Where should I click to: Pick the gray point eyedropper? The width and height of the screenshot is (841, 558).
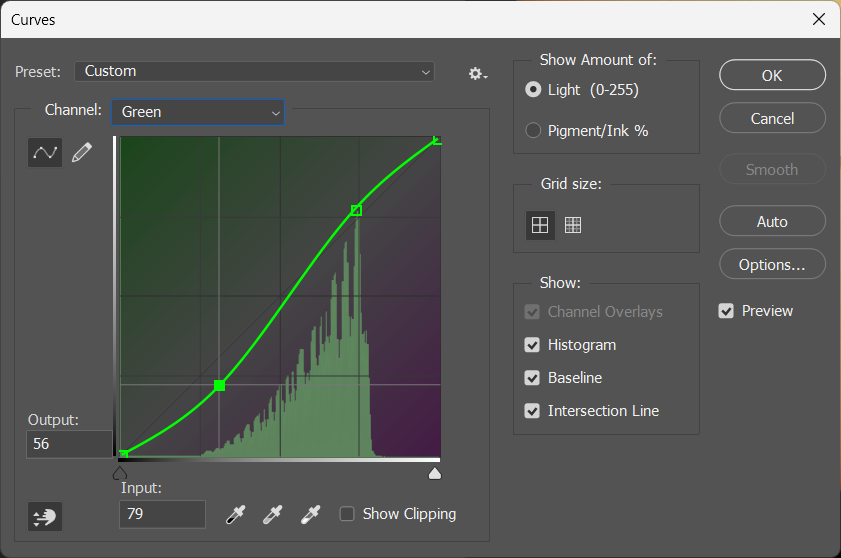(272, 515)
